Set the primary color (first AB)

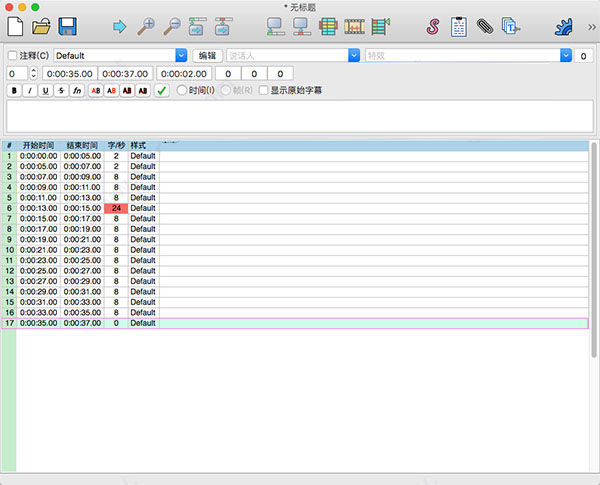pyautogui.click(x=96, y=91)
